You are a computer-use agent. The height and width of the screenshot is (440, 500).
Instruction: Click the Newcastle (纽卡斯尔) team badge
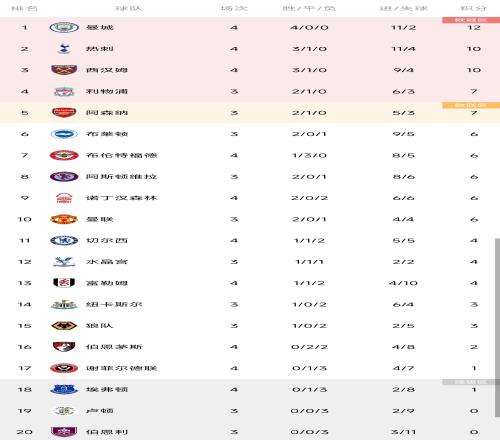(64, 304)
